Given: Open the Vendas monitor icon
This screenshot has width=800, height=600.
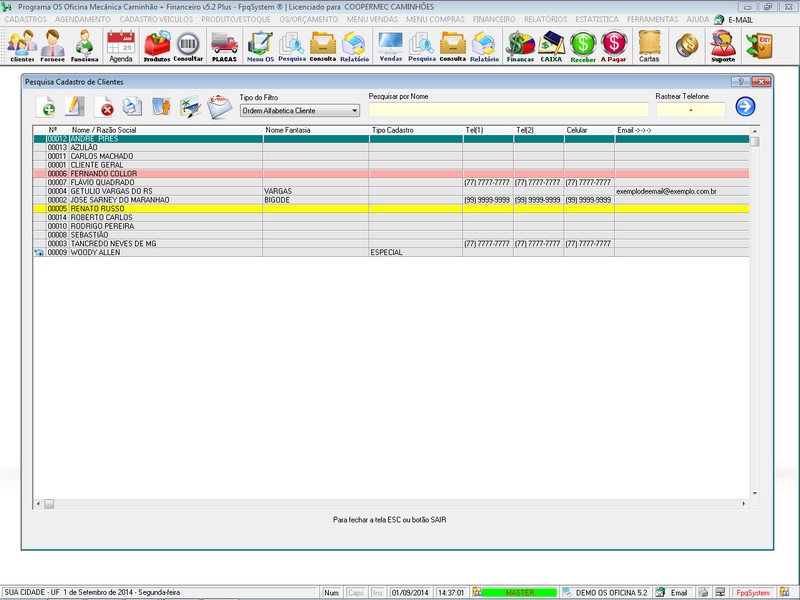Looking at the screenshot, I should point(390,46).
